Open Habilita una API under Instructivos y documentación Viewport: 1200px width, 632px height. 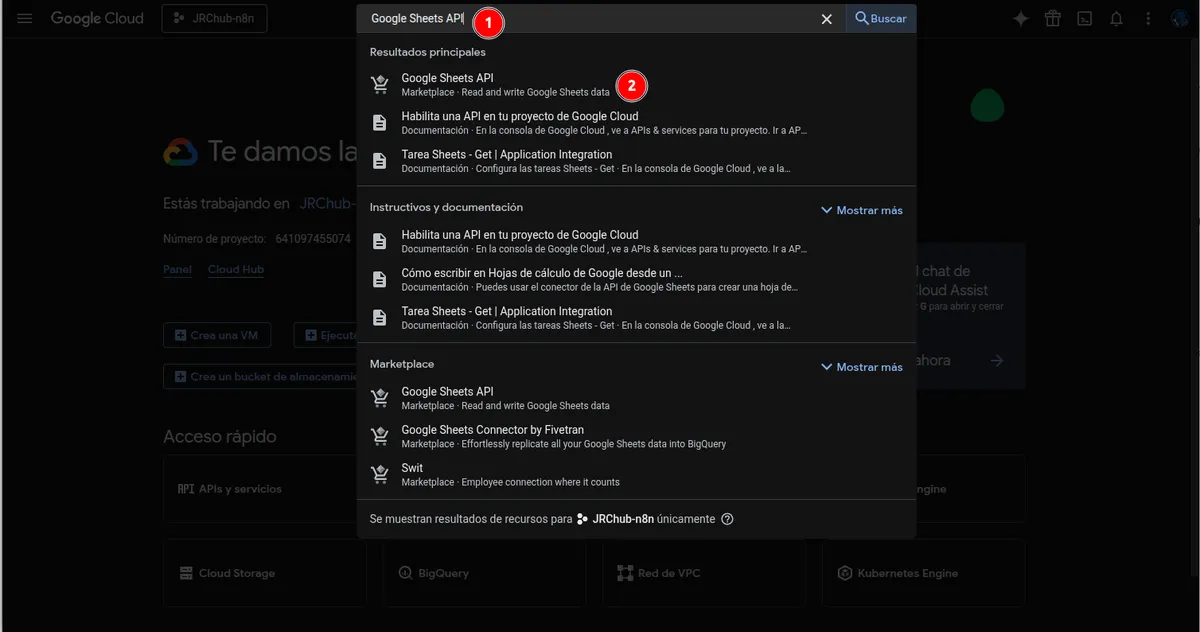coord(636,241)
